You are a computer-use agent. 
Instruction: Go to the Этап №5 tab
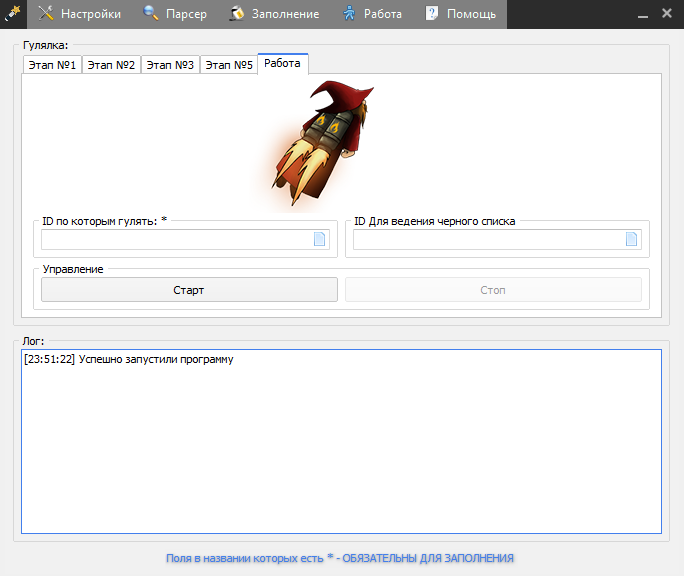pyautogui.click(x=229, y=65)
